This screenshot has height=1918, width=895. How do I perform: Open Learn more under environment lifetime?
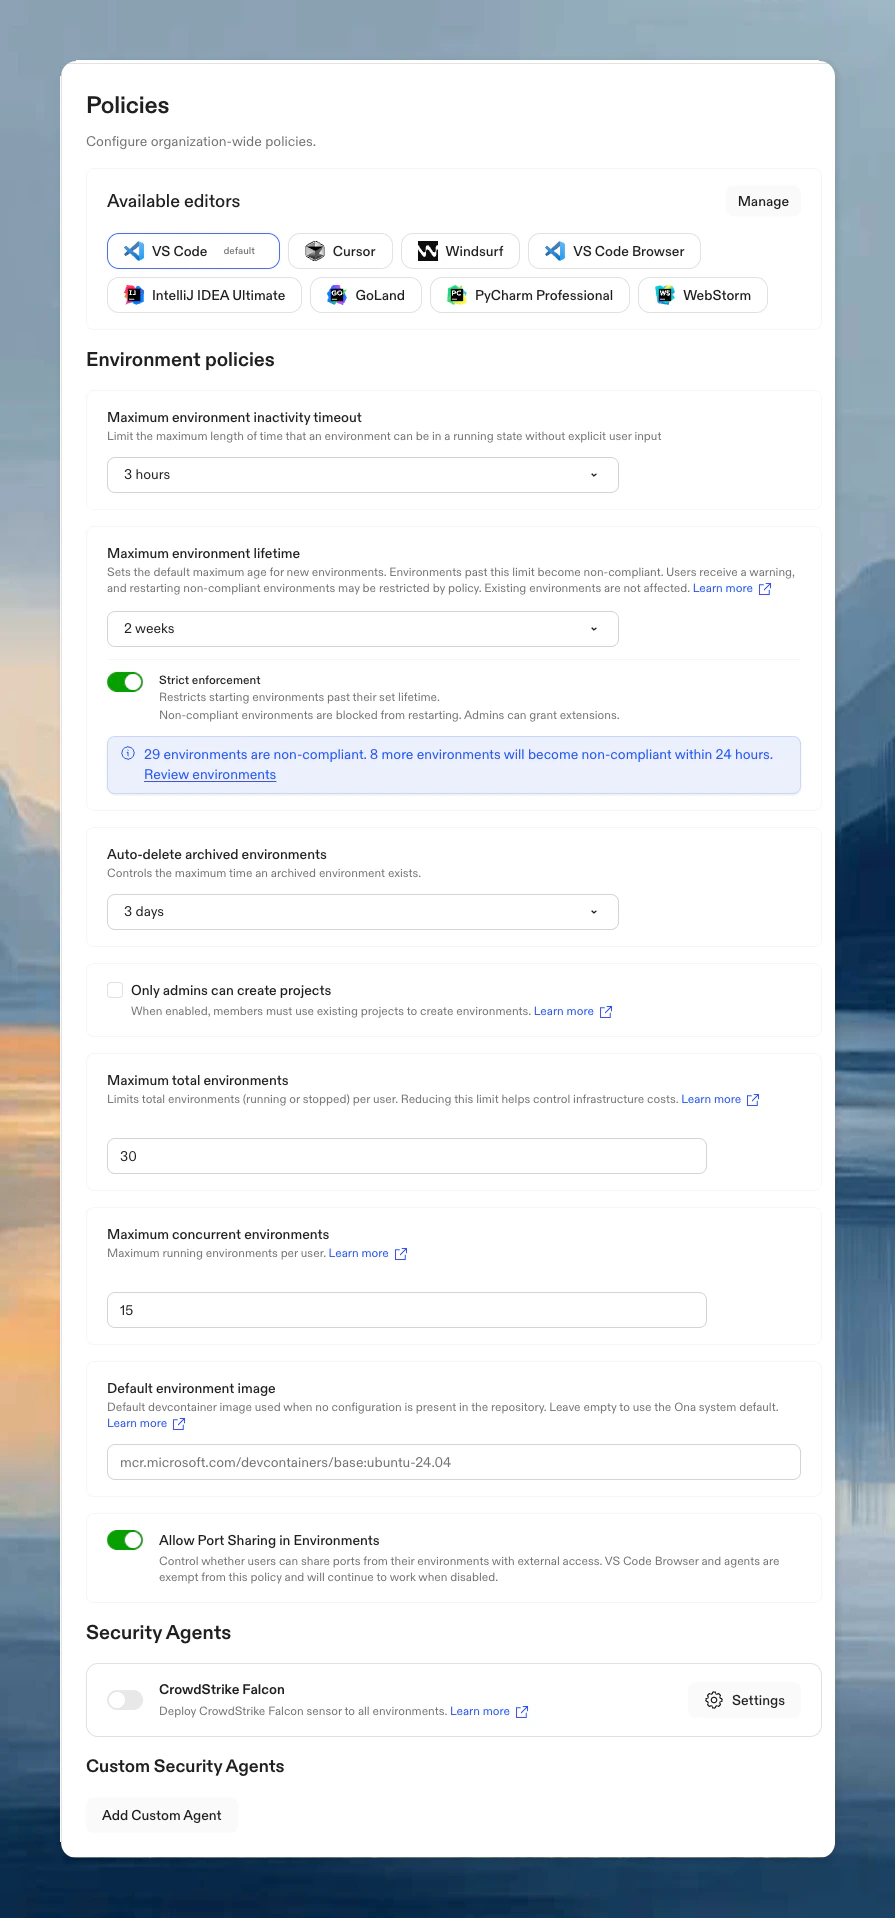[723, 588]
